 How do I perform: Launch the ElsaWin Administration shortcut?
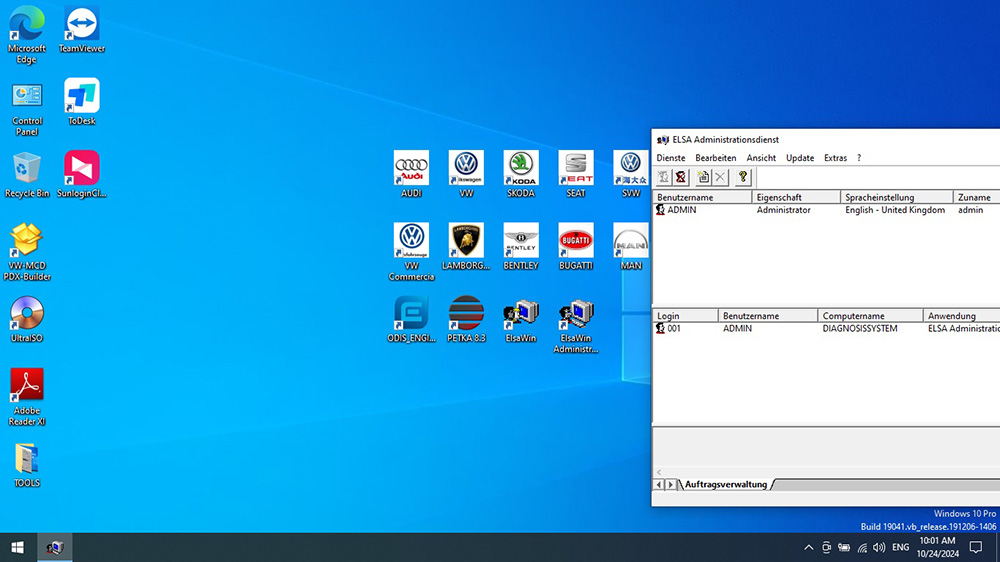[576, 324]
